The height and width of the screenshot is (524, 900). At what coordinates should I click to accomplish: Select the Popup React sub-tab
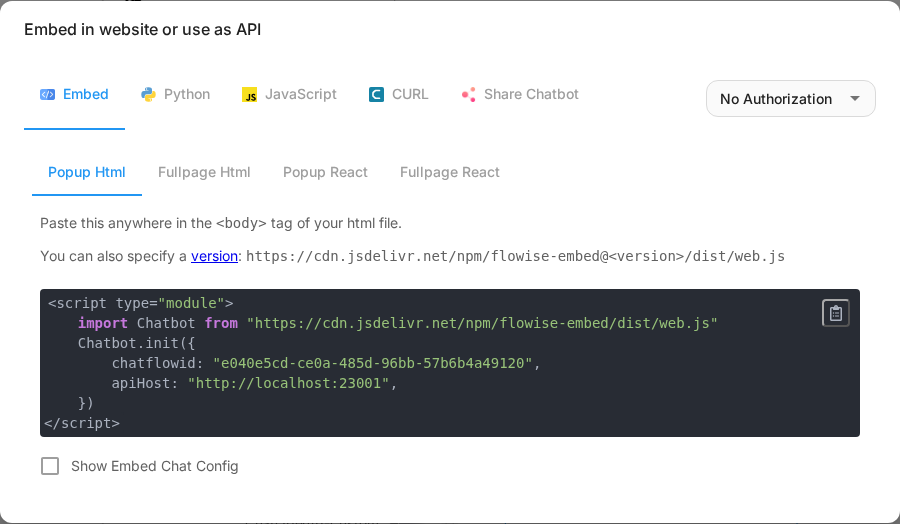(325, 173)
